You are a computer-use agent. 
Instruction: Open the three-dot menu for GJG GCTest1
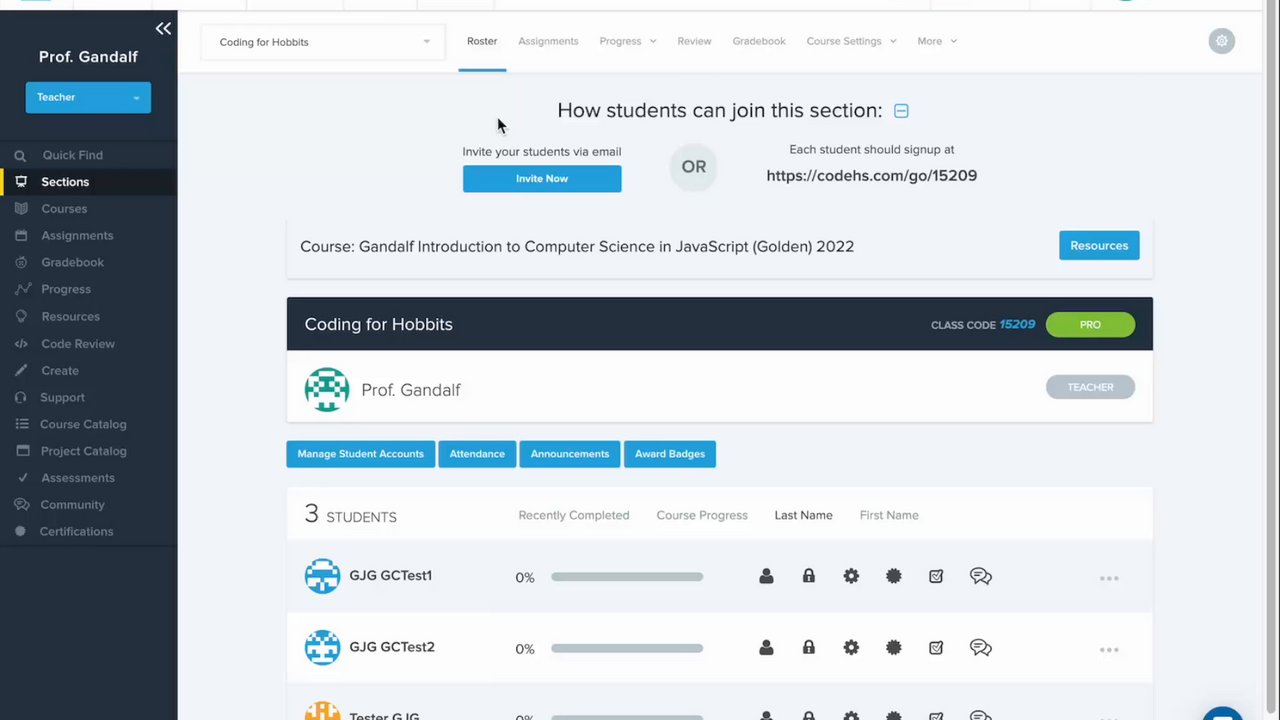click(x=1109, y=578)
